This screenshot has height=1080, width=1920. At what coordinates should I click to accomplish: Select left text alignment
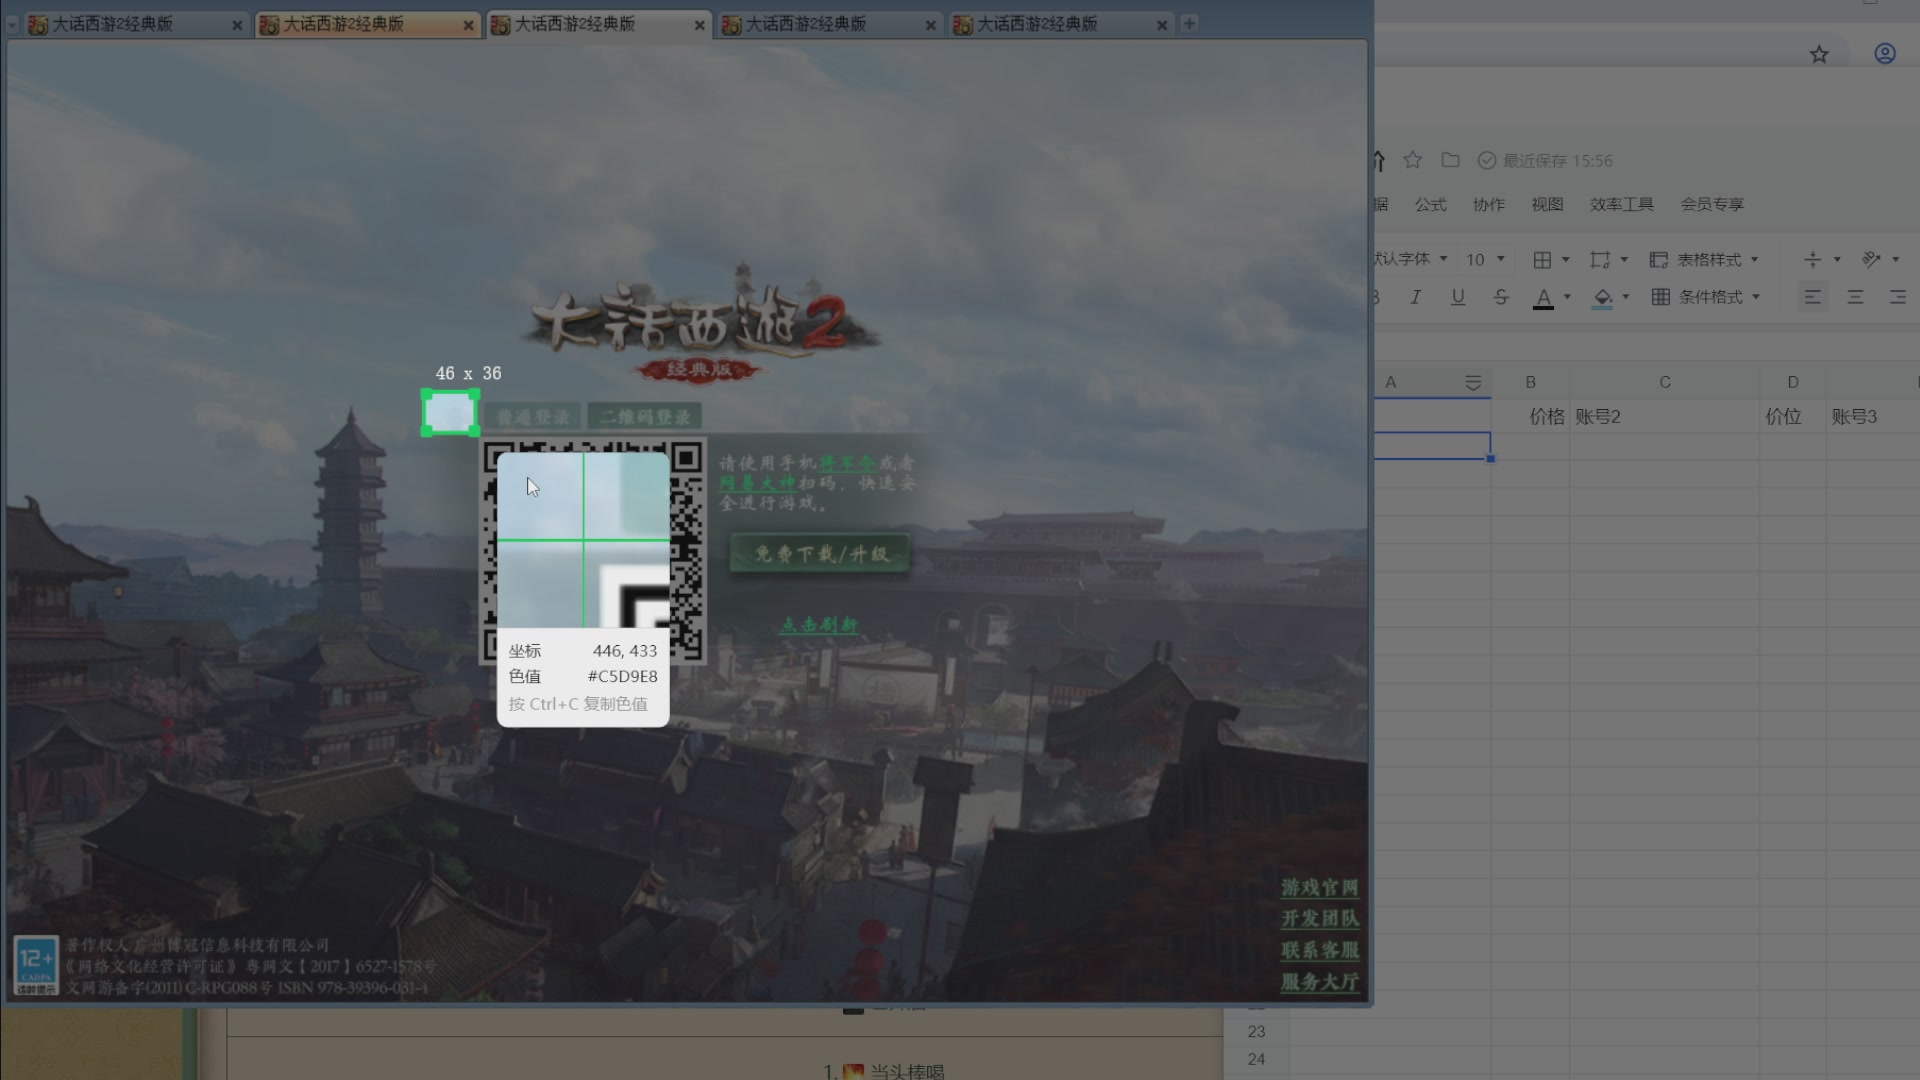coord(1812,297)
